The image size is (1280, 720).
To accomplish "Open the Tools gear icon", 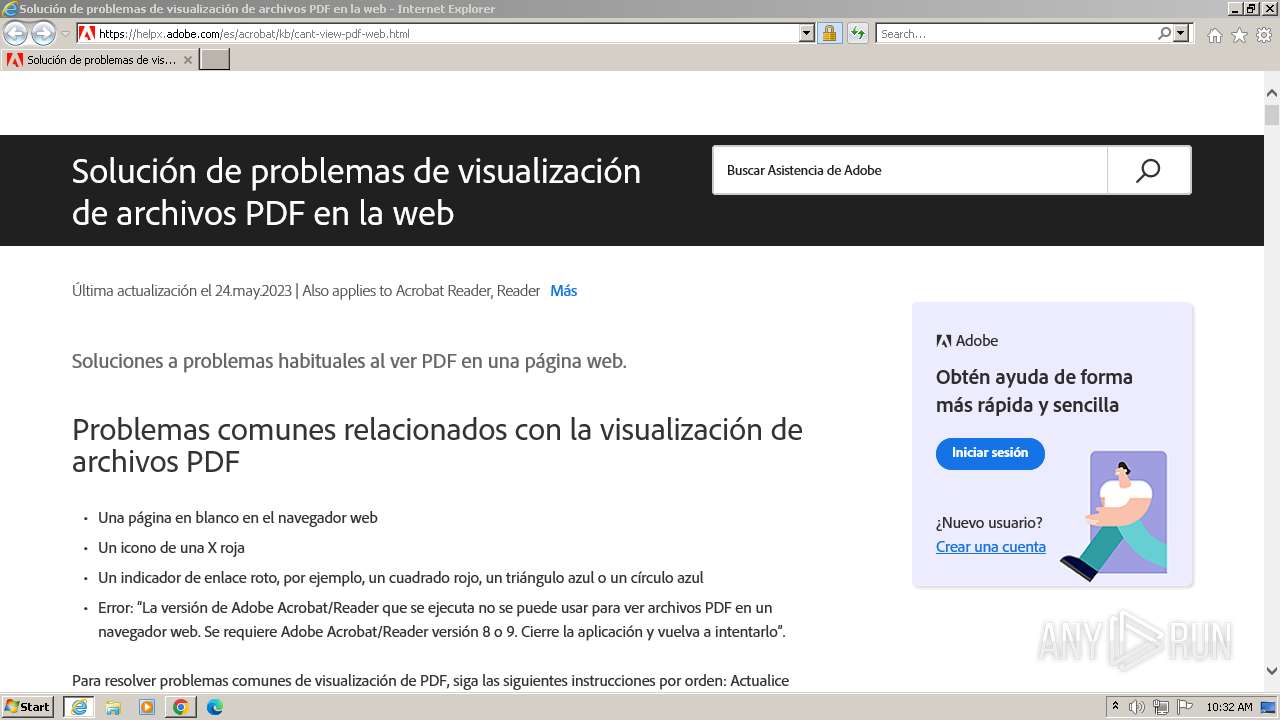I will pos(1264,35).
